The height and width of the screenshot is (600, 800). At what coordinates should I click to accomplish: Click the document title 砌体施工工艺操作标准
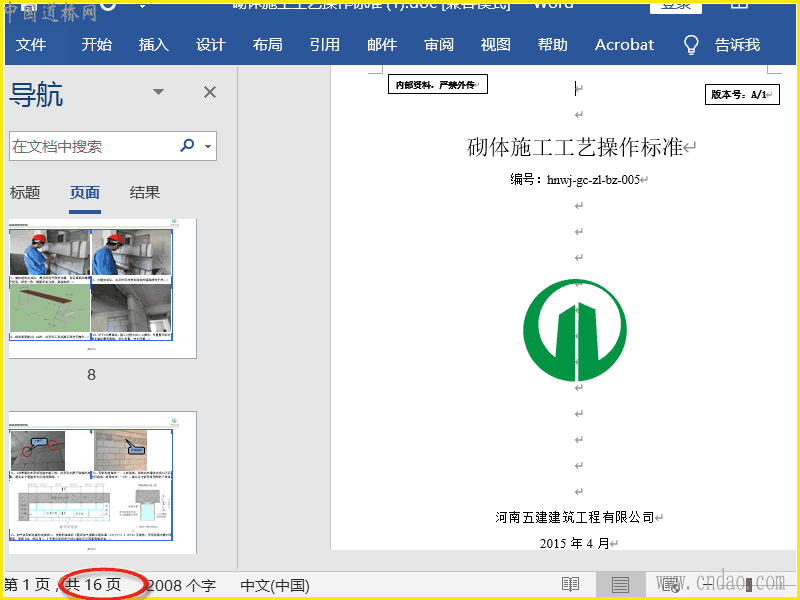point(575,147)
